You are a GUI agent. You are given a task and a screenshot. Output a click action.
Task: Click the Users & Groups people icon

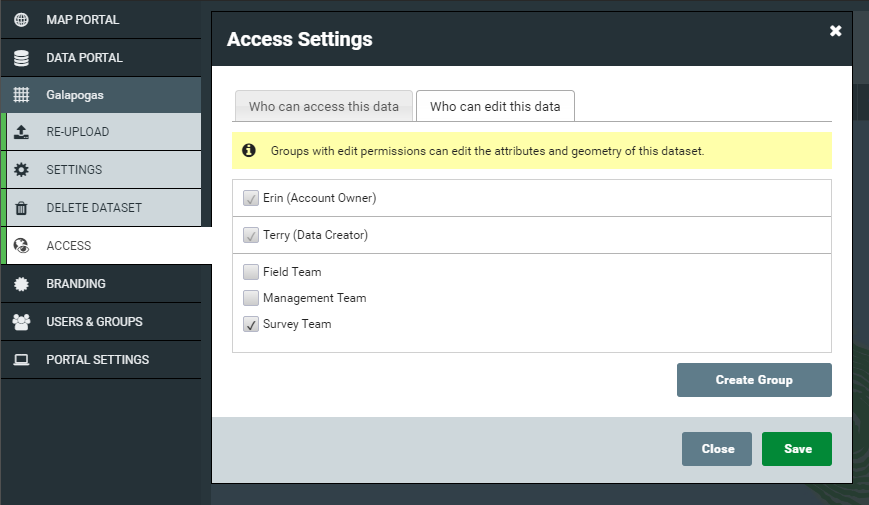pyautogui.click(x=21, y=322)
